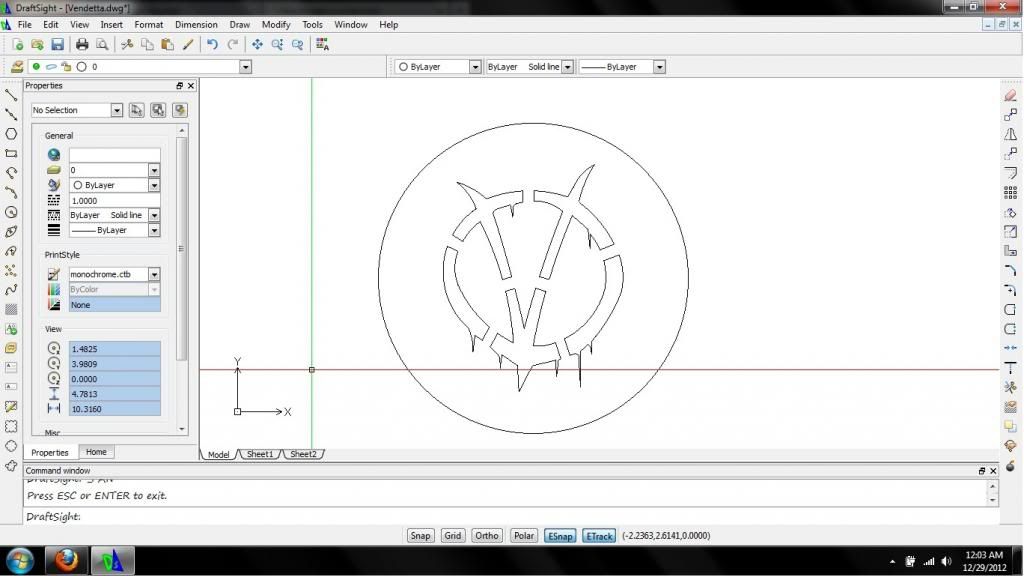Click the Windows Start button

tap(20, 561)
